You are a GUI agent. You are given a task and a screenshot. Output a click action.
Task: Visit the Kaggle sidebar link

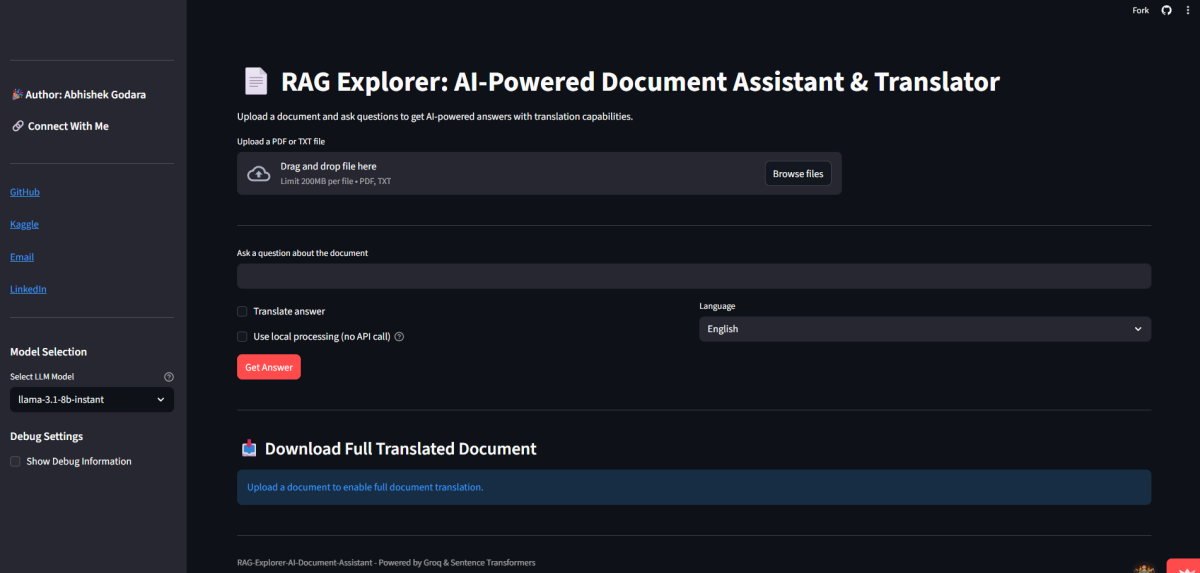24,224
